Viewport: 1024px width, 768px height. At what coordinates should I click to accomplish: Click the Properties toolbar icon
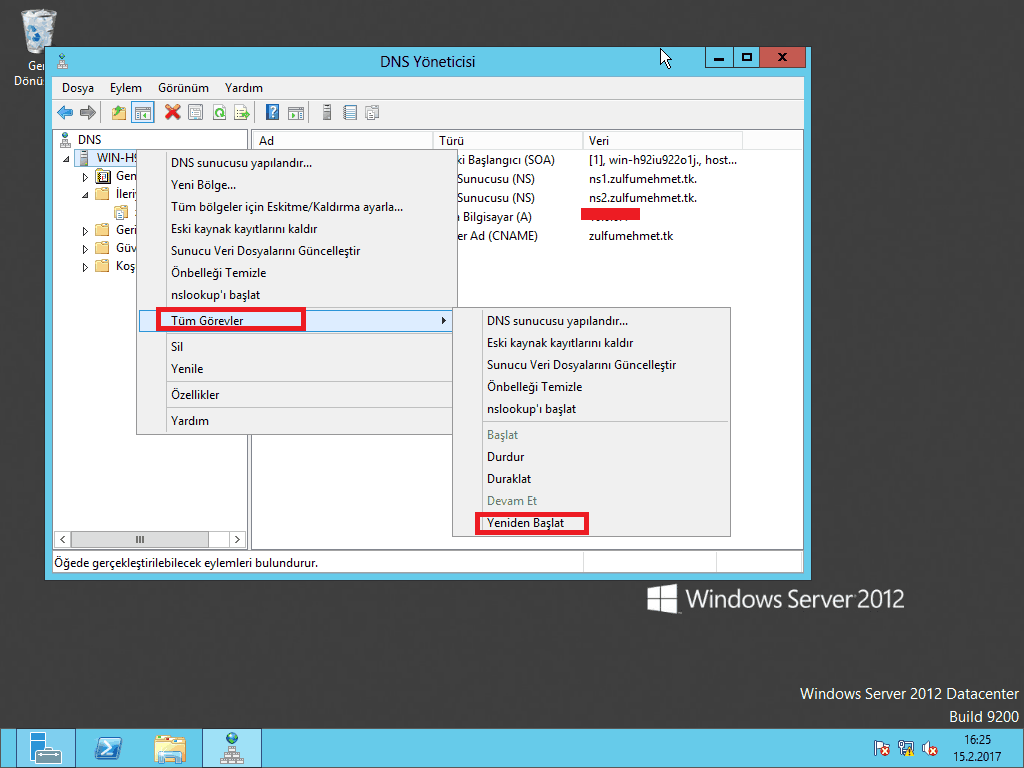(x=196, y=113)
